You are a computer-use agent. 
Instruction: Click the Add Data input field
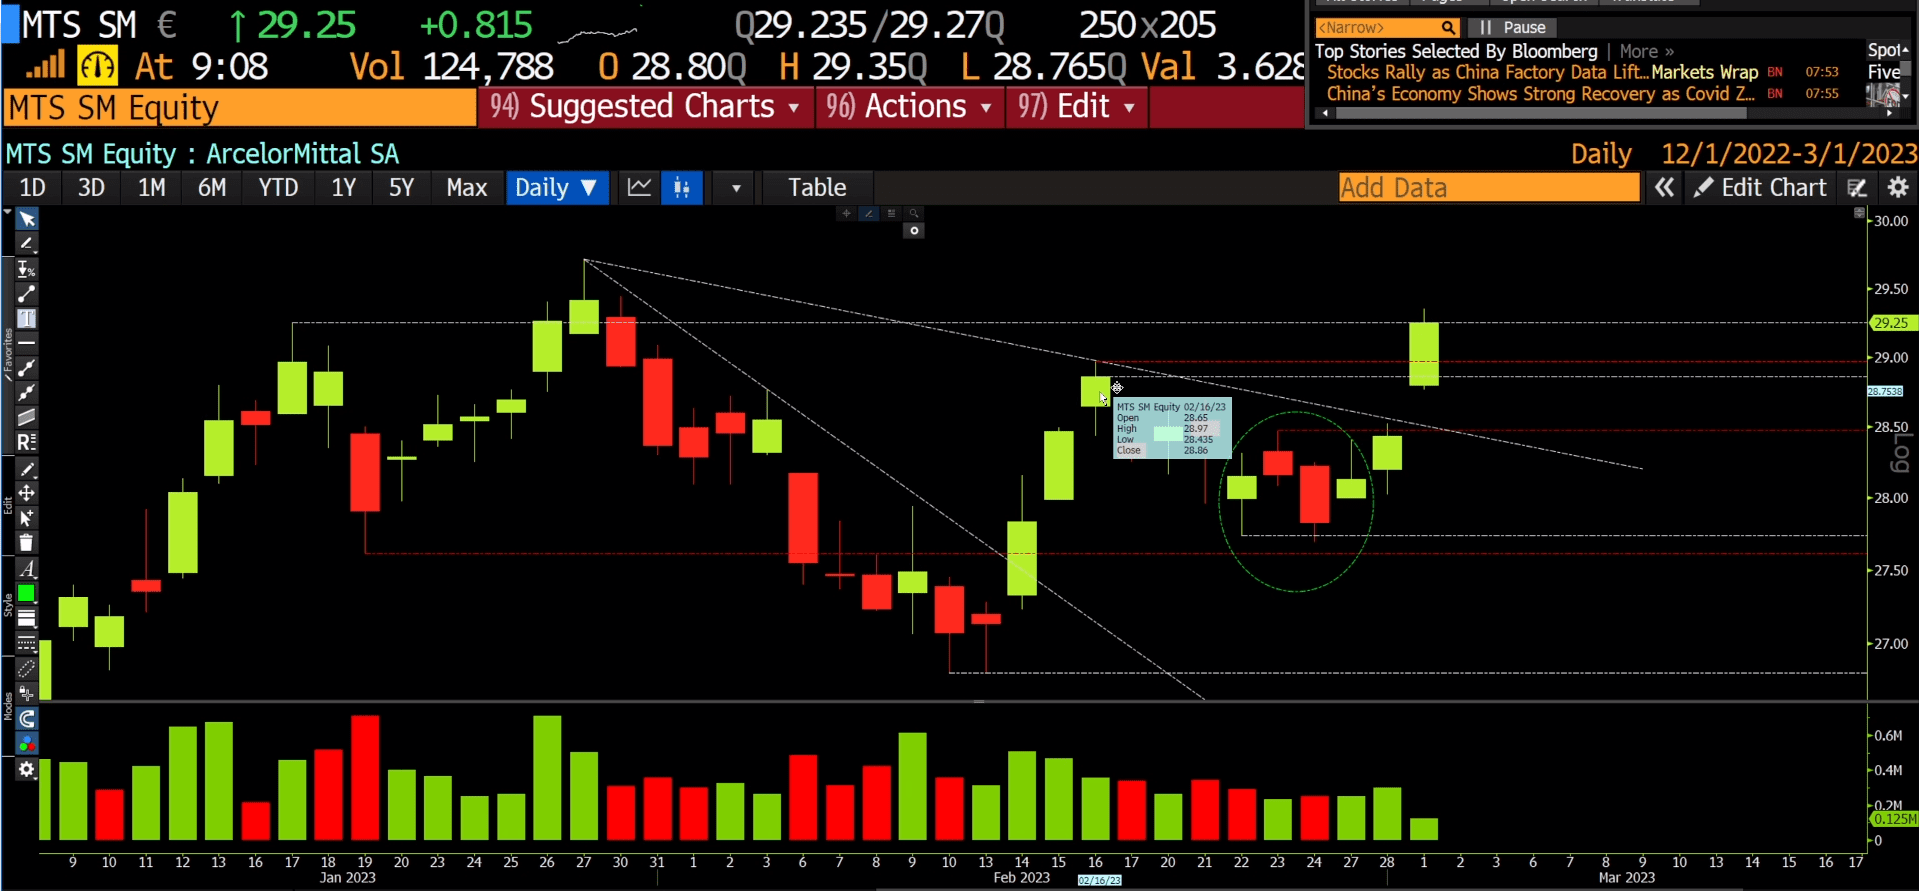pyautogui.click(x=1489, y=188)
